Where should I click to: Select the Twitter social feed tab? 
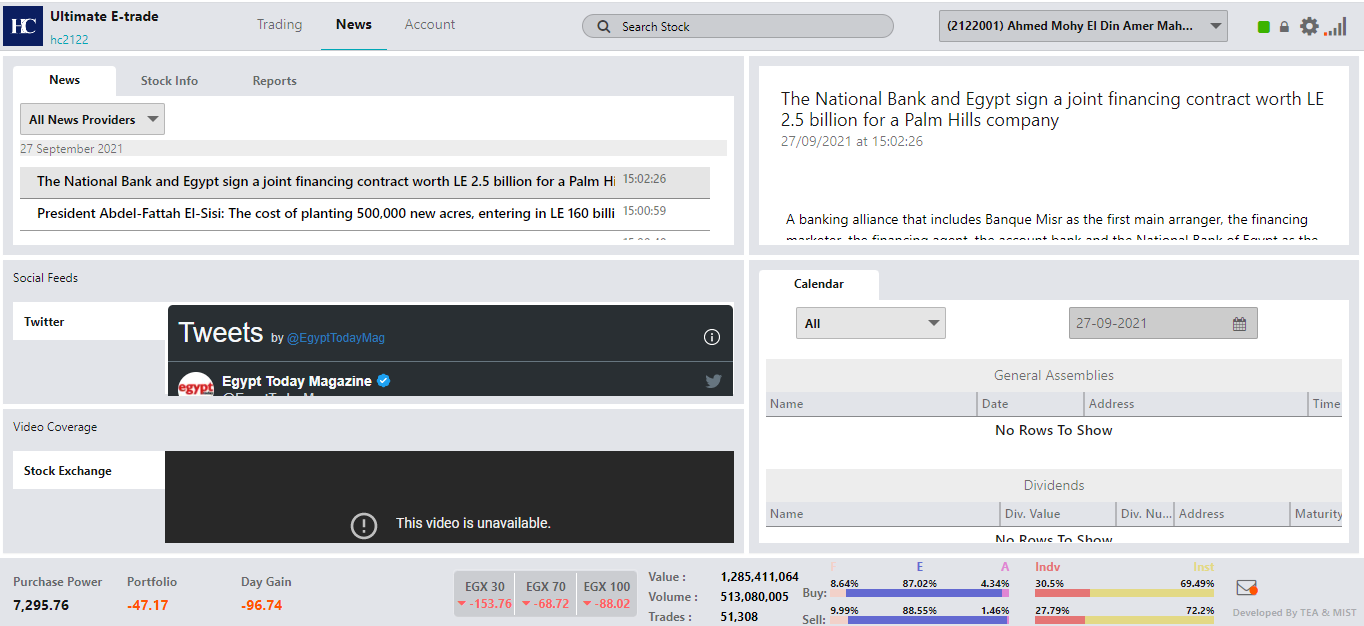tap(89, 322)
